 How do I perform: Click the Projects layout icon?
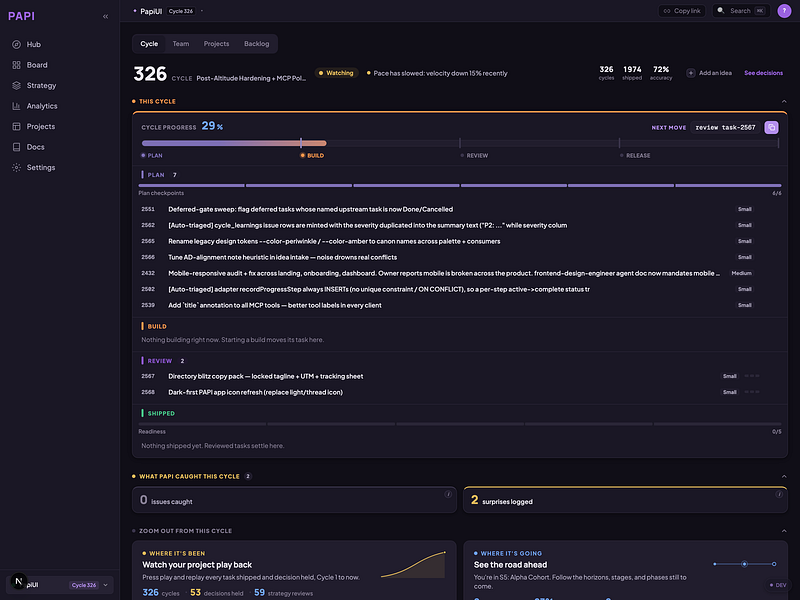point(16,126)
